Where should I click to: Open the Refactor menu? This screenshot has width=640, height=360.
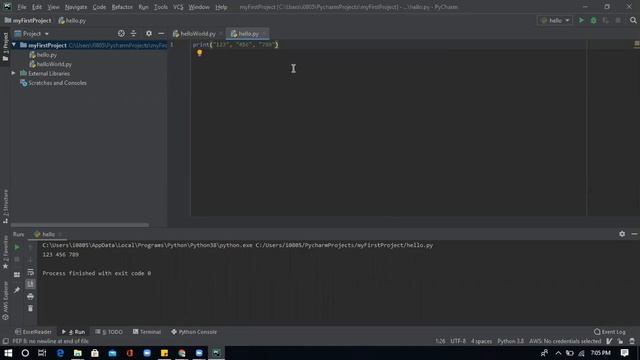point(122,7)
